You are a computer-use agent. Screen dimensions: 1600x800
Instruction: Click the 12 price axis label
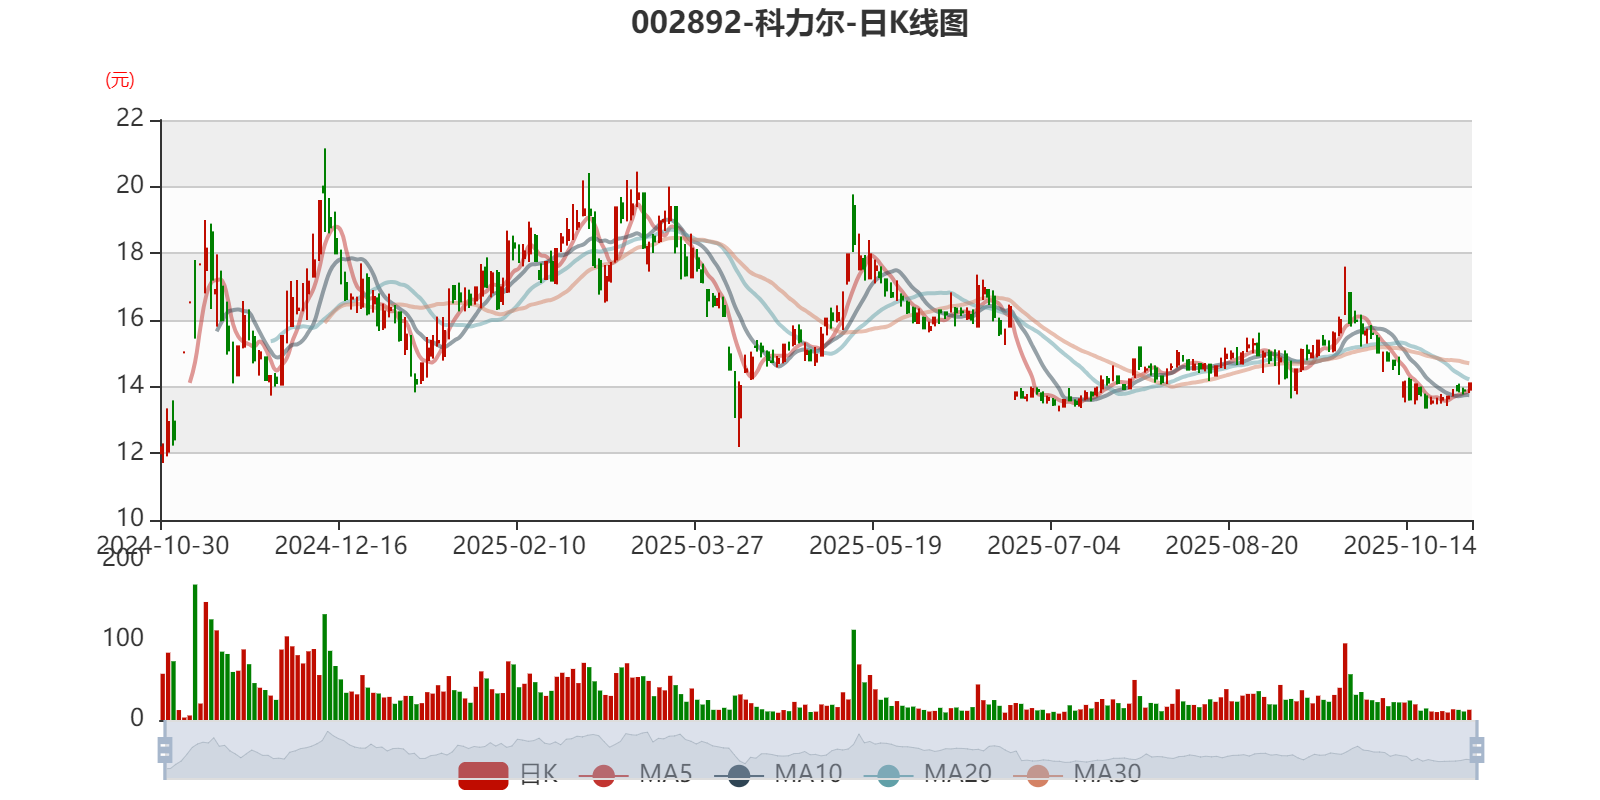pos(130,452)
